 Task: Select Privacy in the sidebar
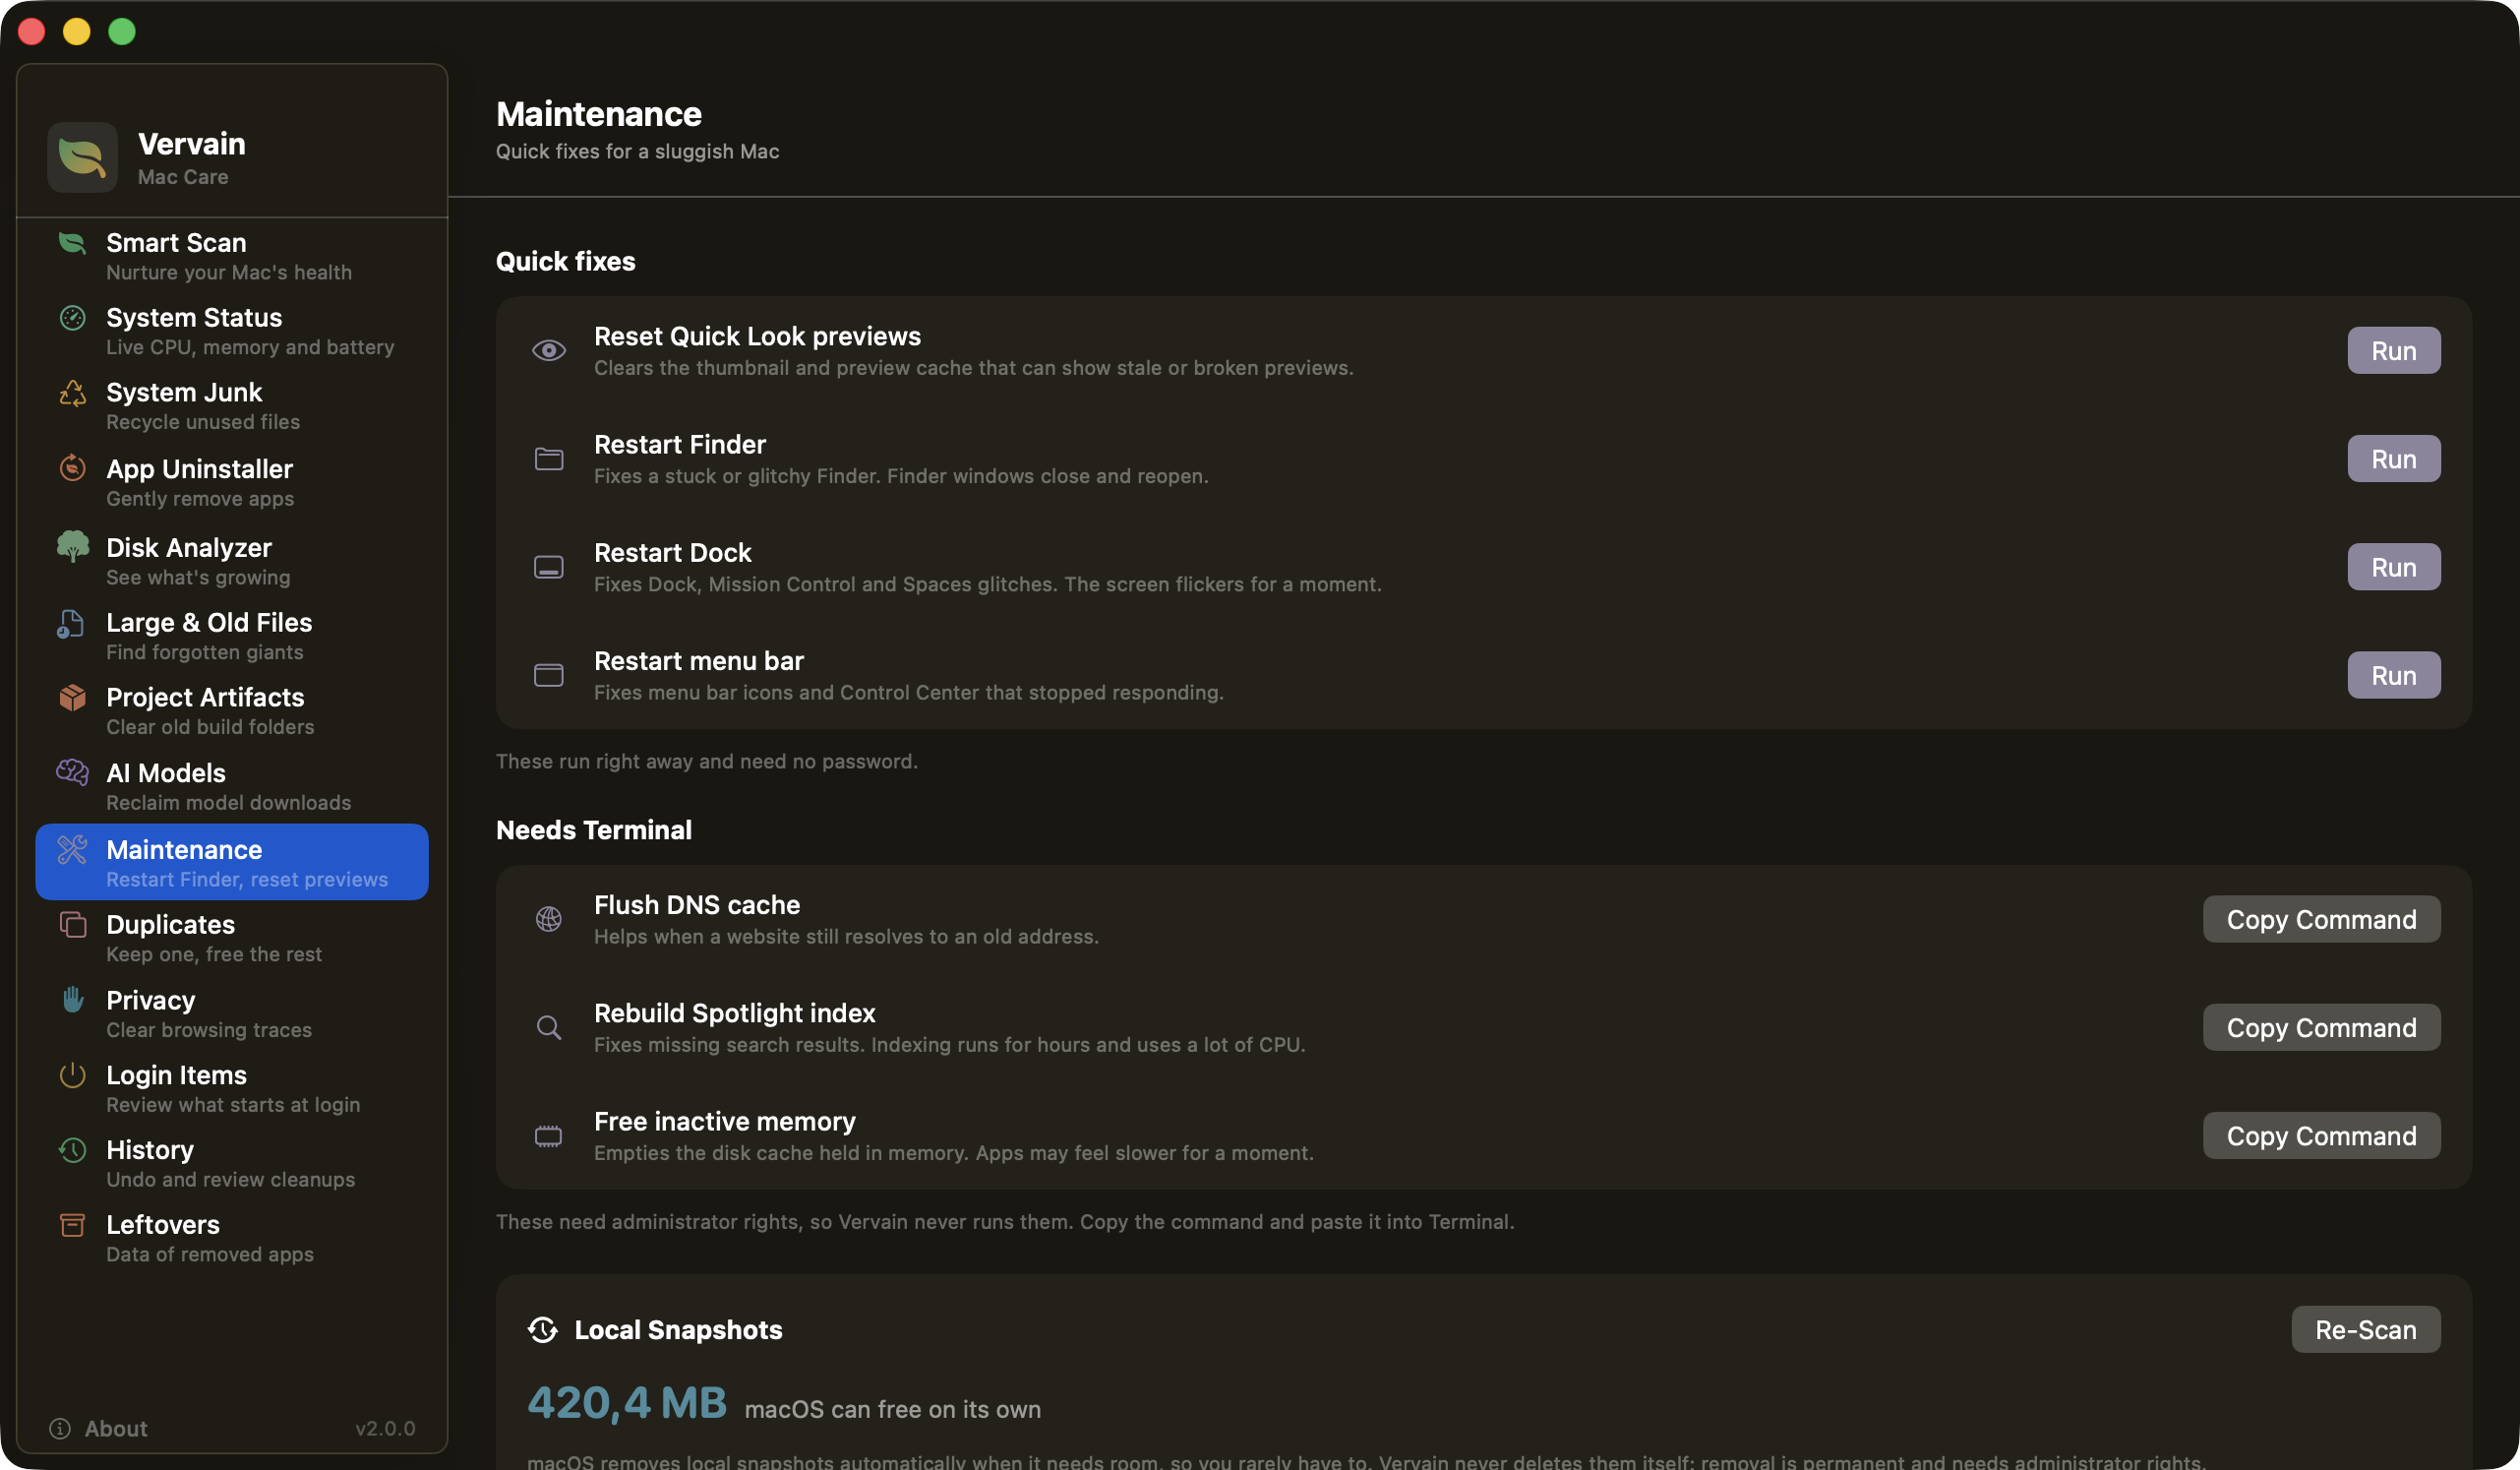tap(232, 1014)
